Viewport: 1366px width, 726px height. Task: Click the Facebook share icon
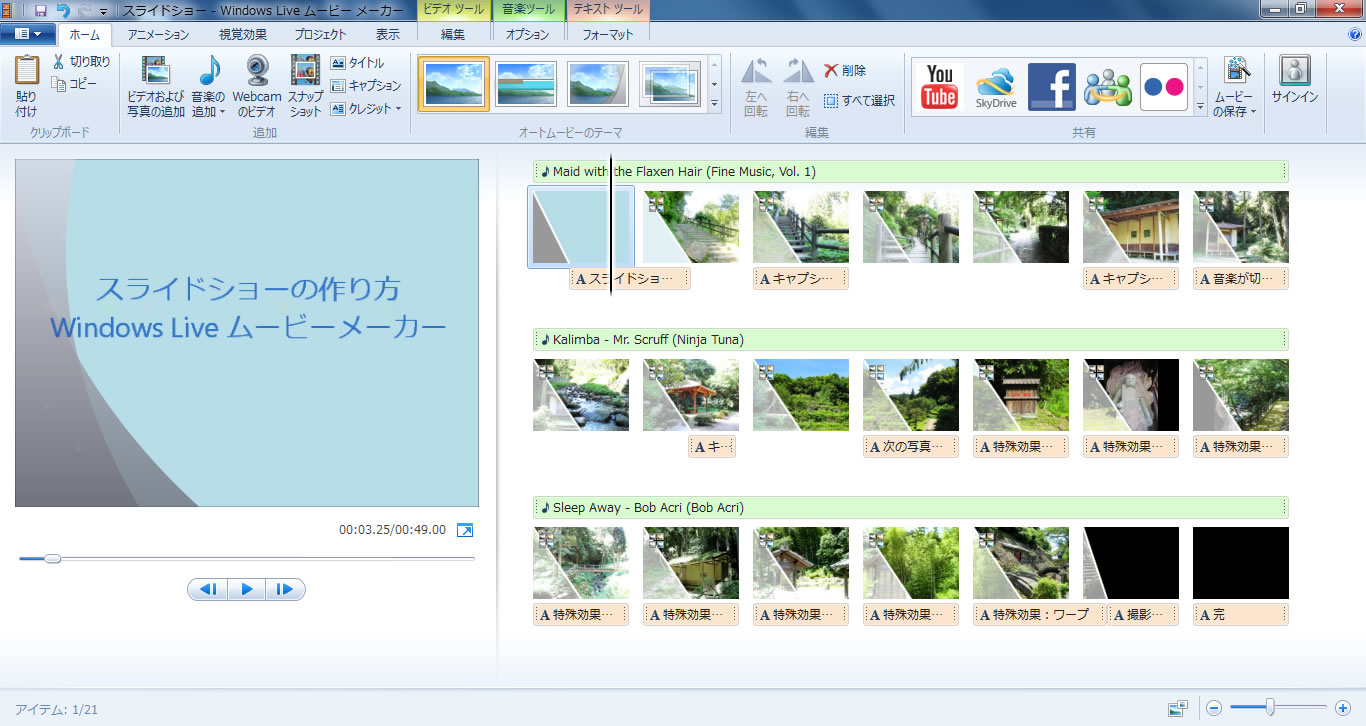pyautogui.click(x=1051, y=86)
